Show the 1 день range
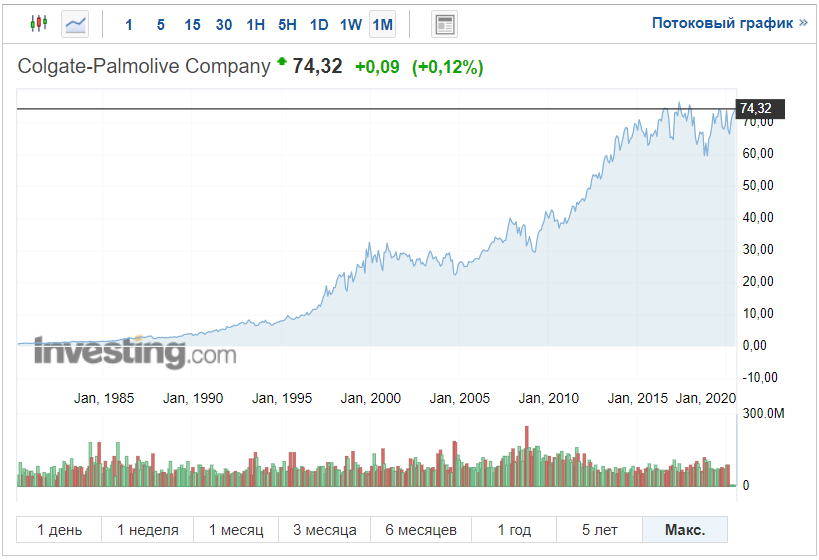This screenshot has width=819, height=560. tap(59, 530)
